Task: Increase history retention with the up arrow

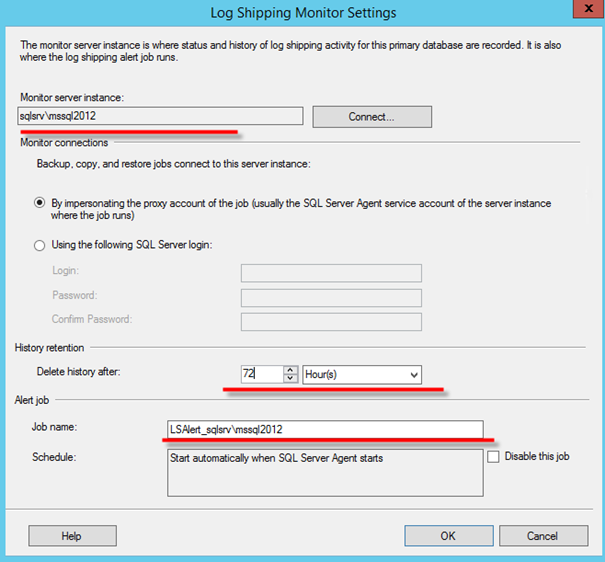Action: point(291,369)
